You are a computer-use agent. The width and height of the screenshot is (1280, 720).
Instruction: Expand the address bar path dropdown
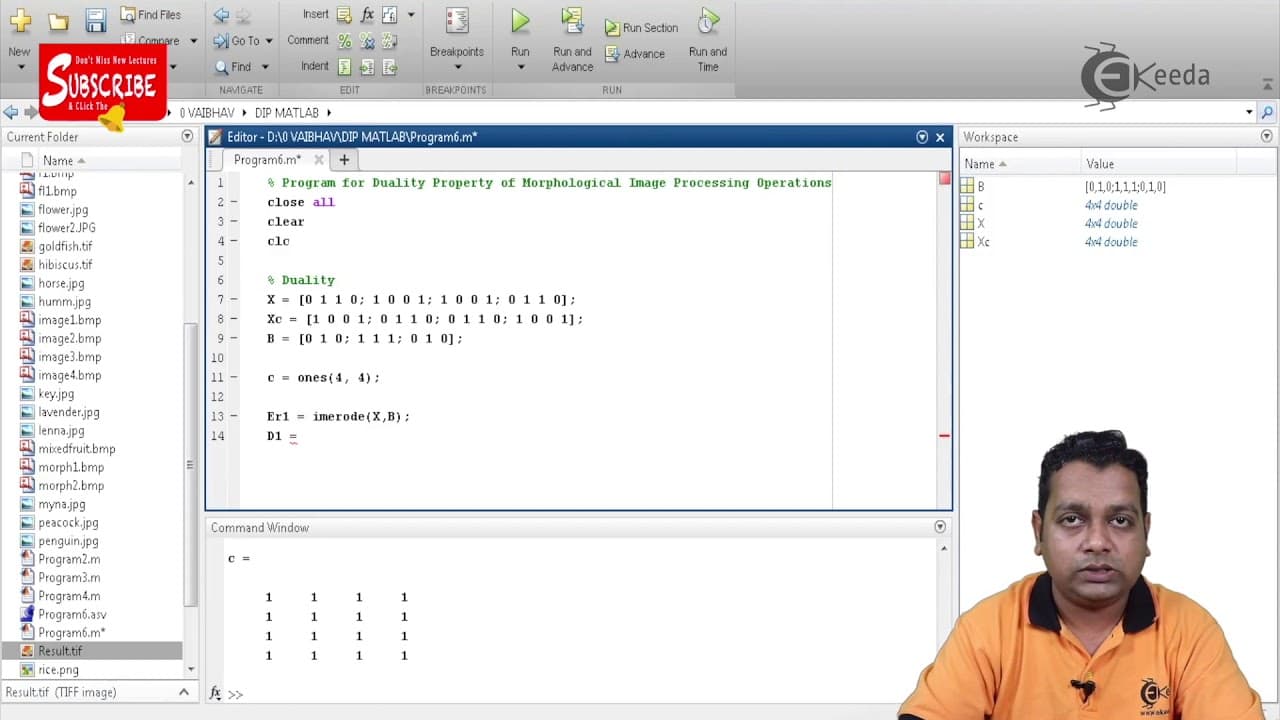[1249, 113]
